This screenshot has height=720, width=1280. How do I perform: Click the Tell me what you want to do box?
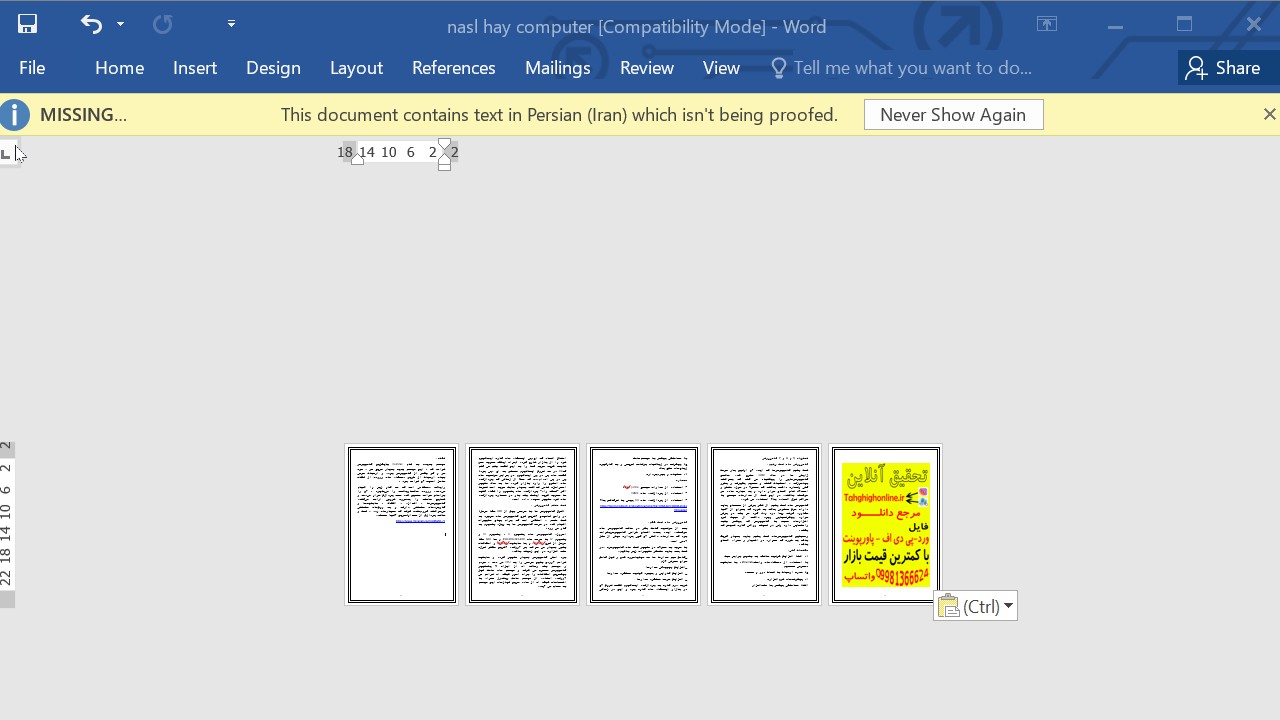point(912,68)
